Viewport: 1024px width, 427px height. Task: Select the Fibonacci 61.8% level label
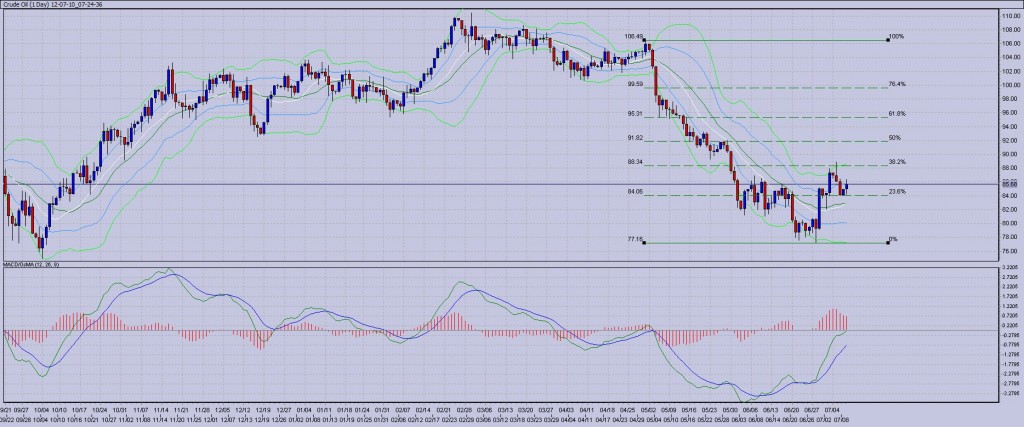(x=896, y=113)
